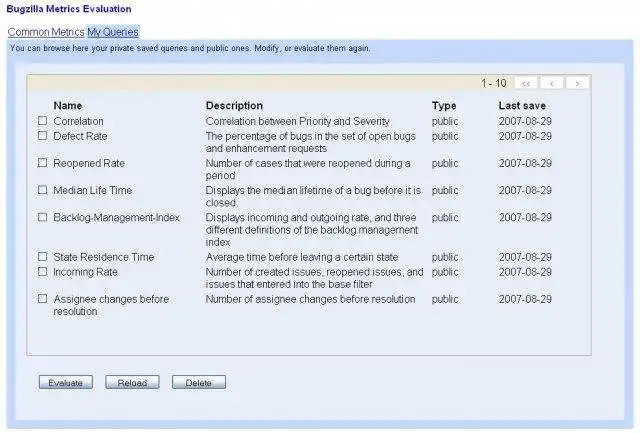The width and height of the screenshot is (640, 434).
Task: Select the Defect Rate checkbox
Action: click(43, 136)
